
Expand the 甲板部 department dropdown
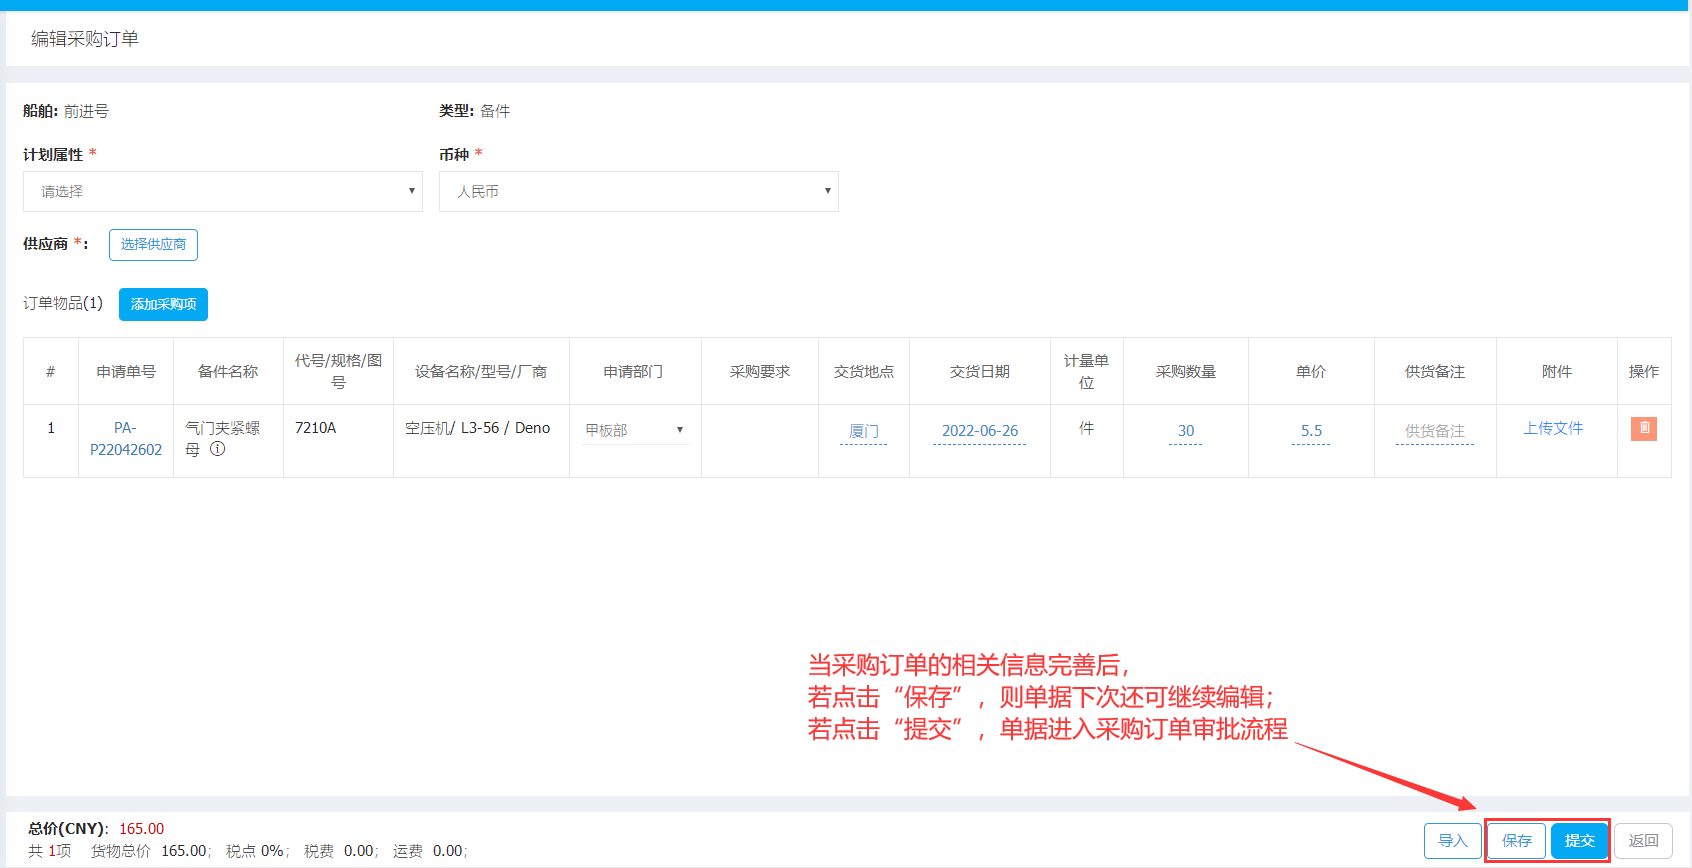[635, 430]
